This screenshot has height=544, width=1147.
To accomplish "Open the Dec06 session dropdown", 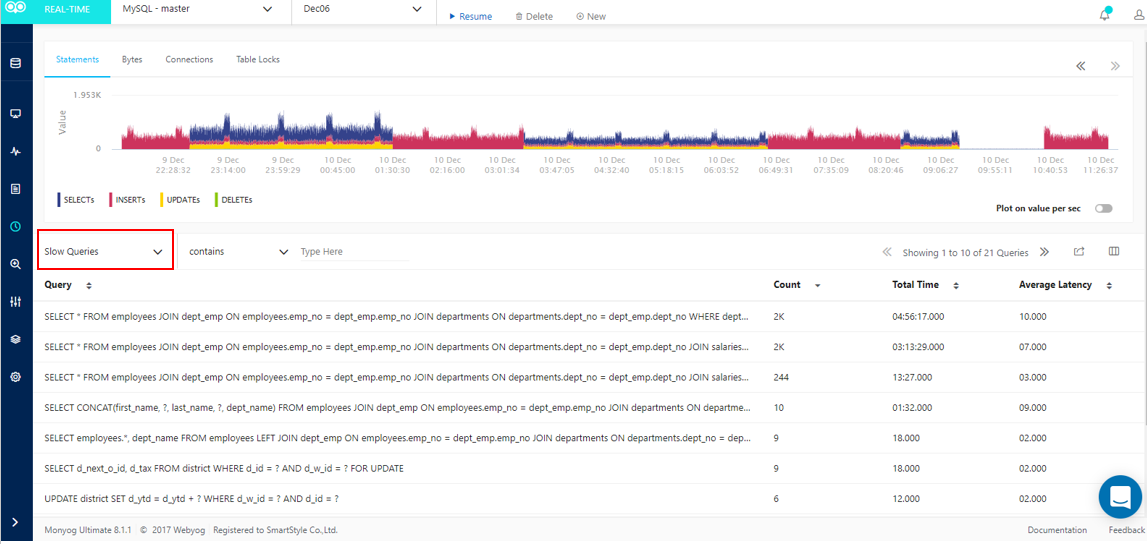I will 364,10.
